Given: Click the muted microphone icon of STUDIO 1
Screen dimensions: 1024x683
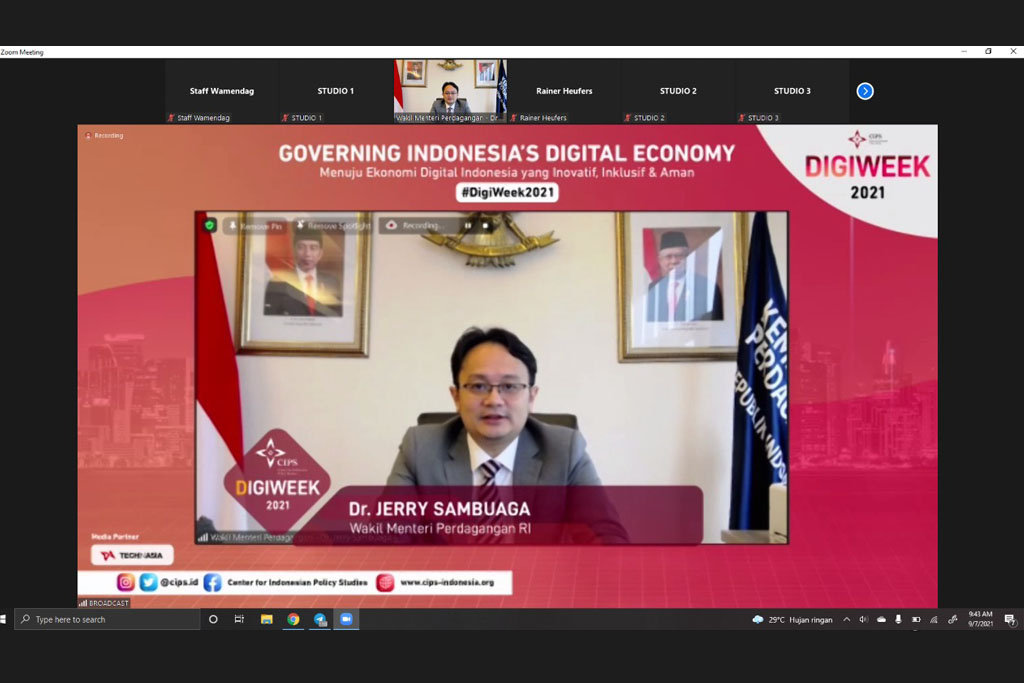Looking at the screenshot, I should [285, 118].
